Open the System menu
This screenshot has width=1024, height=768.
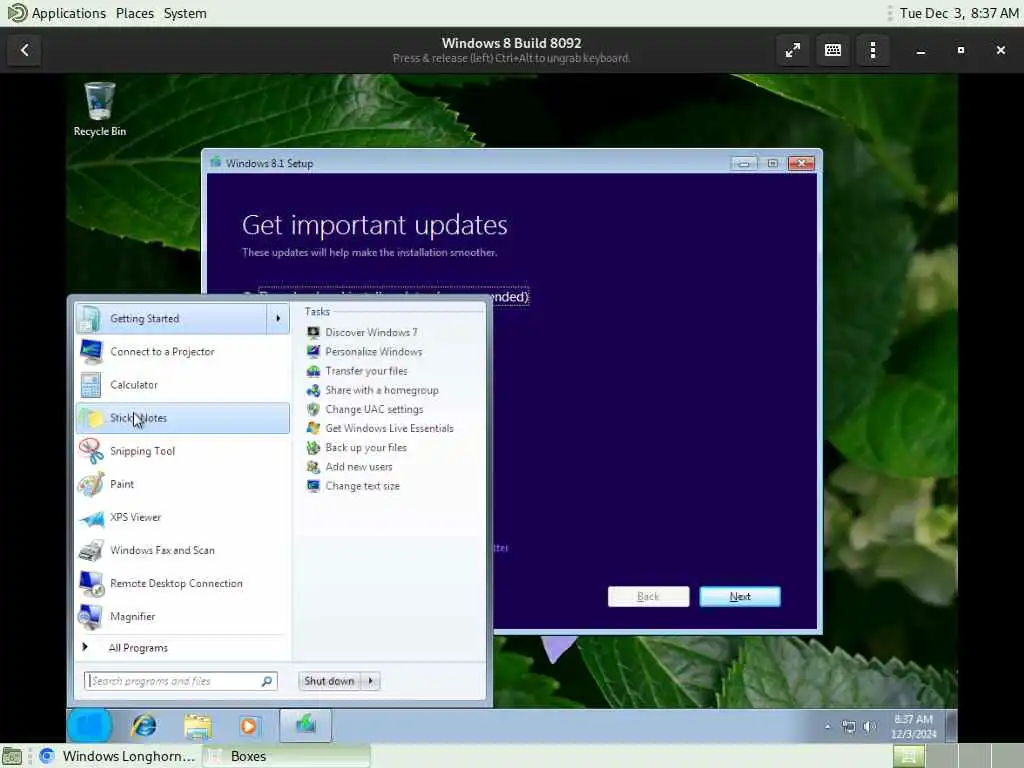click(x=185, y=13)
